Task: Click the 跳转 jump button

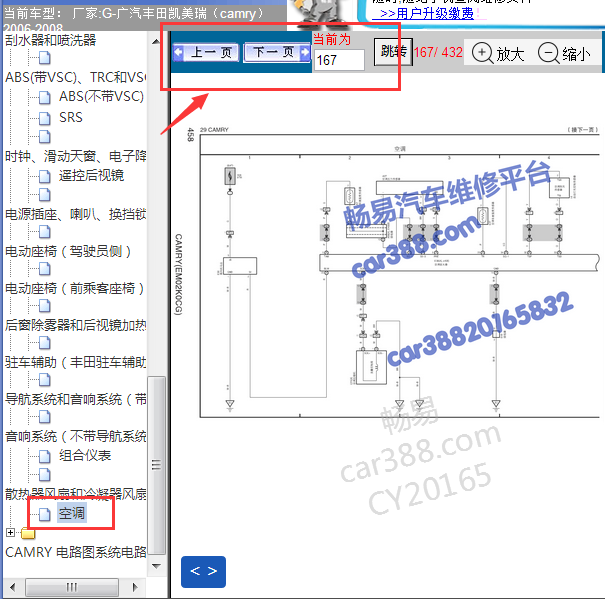Action: point(393,52)
